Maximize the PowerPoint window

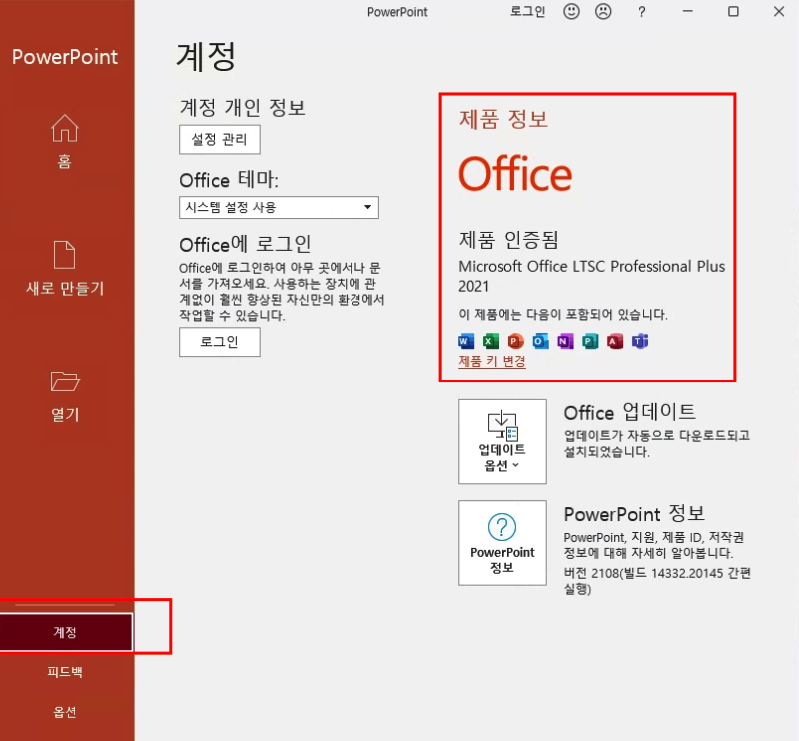pos(733,11)
